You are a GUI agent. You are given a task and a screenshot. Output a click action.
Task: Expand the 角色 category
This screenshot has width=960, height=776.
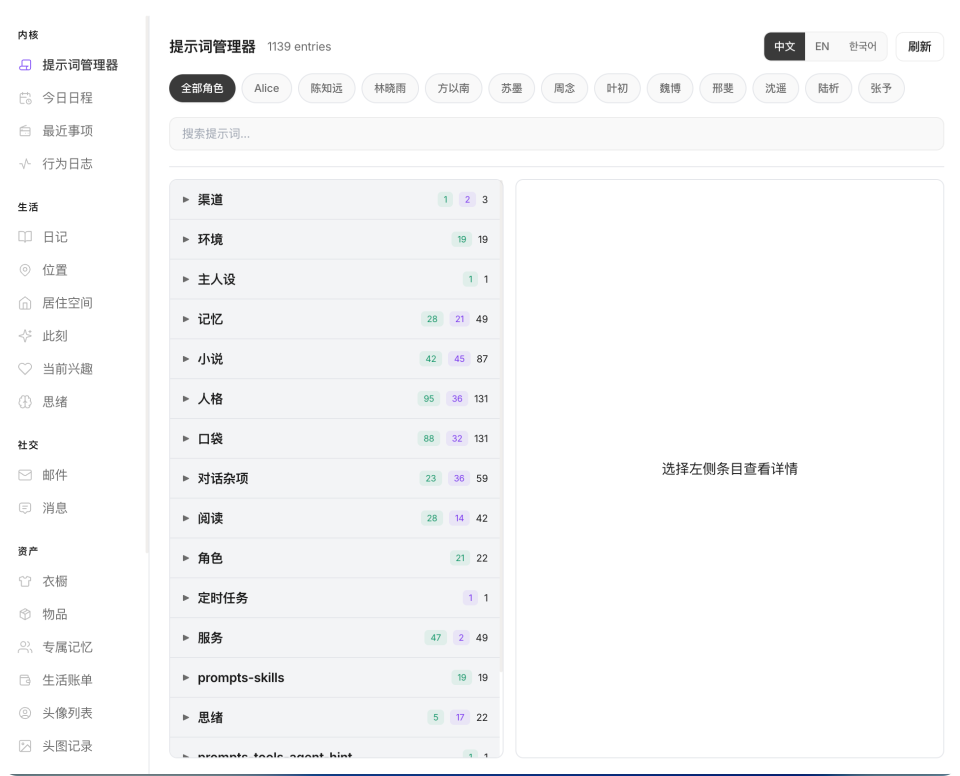click(335, 558)
